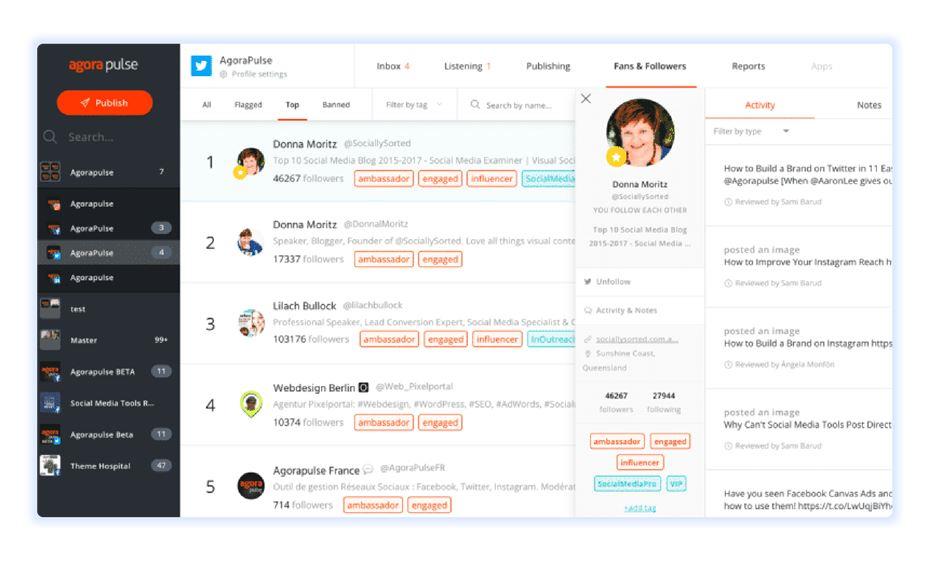This screenshot has width=940, height=564.
Task: Switch to the Notes tab
Action: pos(869,105)
